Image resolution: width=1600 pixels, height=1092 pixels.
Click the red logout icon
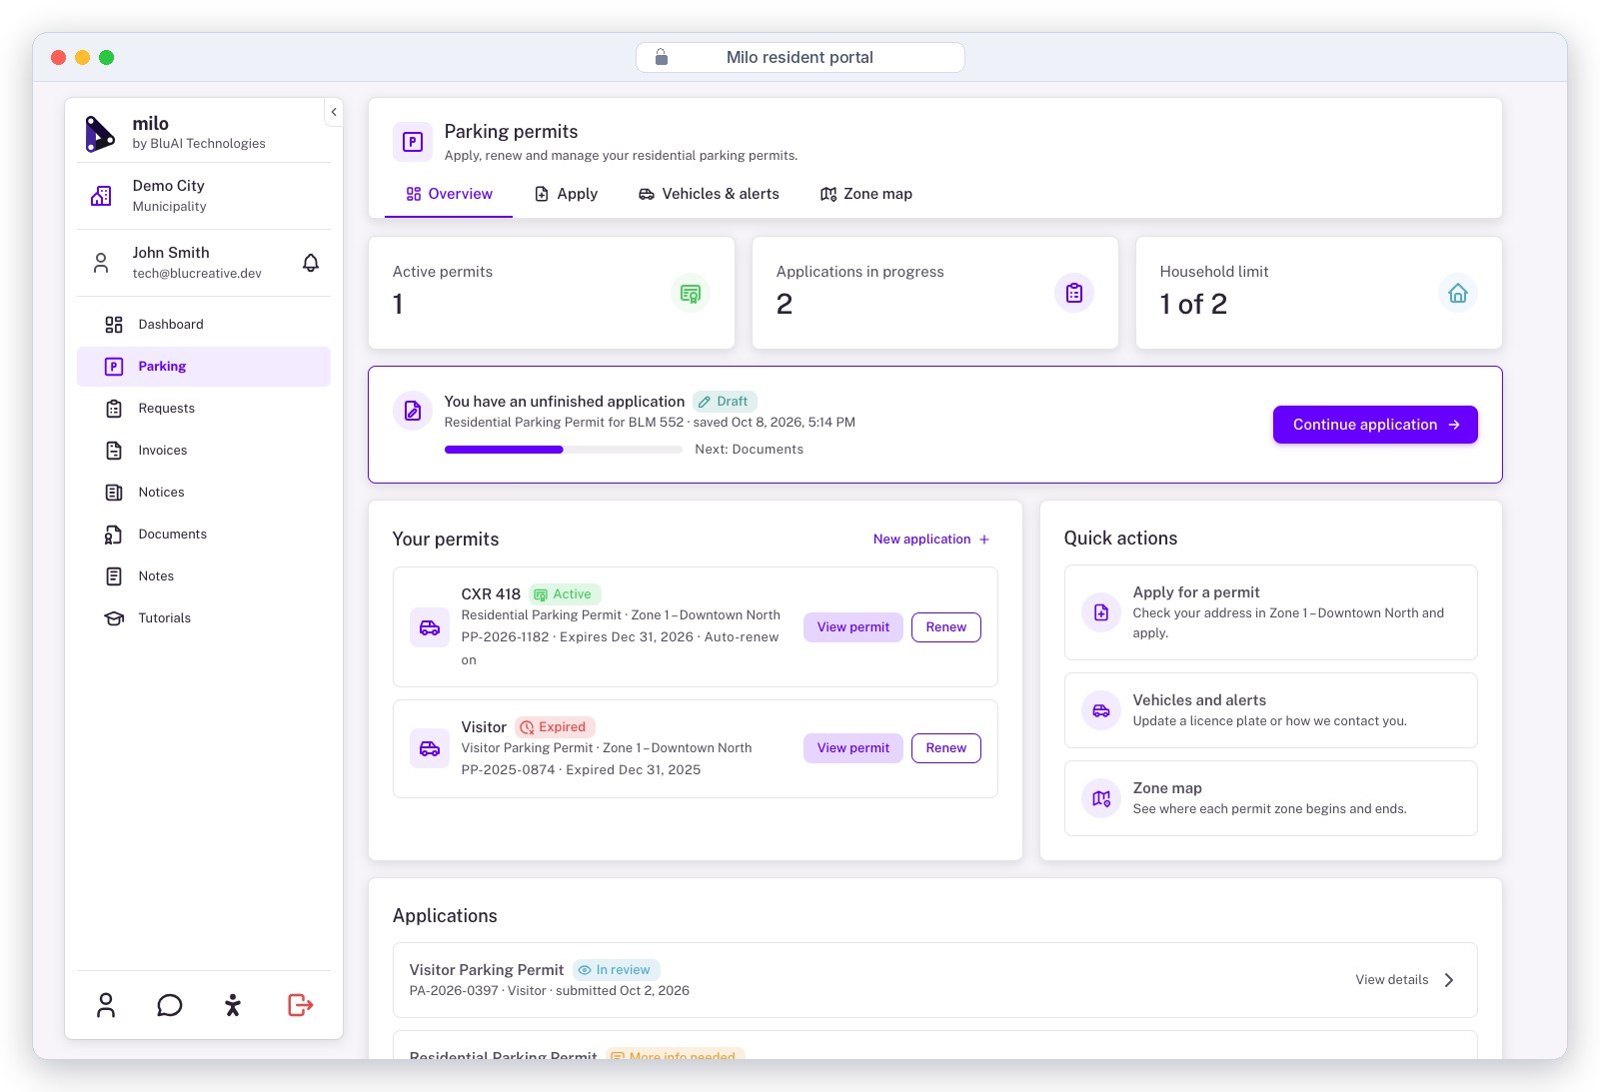(x=300, y=1005)
